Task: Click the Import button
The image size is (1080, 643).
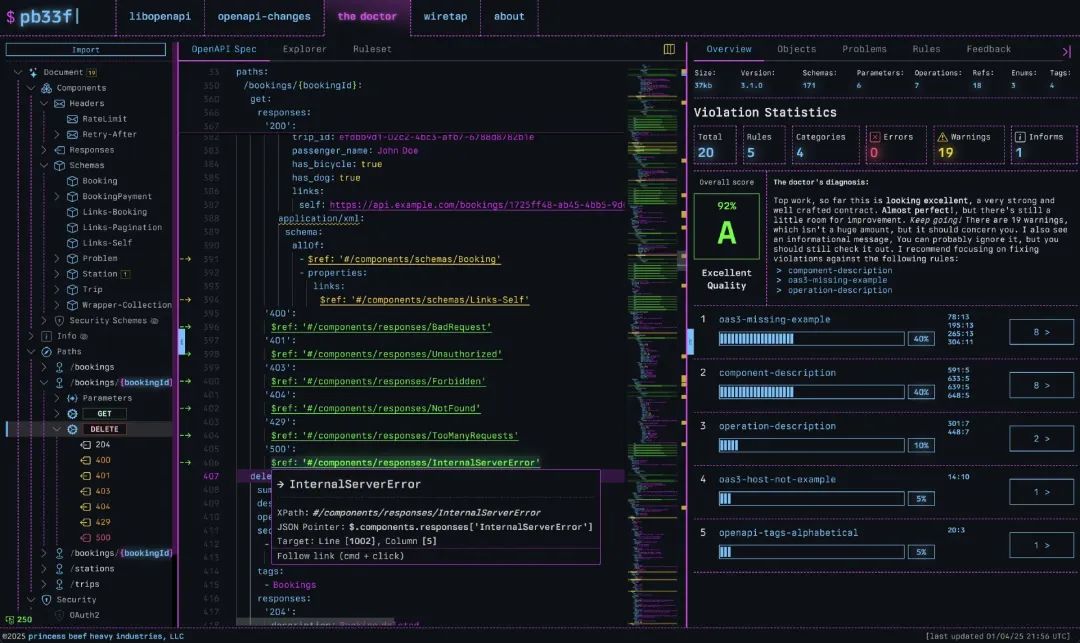Action: pos(86,49)
